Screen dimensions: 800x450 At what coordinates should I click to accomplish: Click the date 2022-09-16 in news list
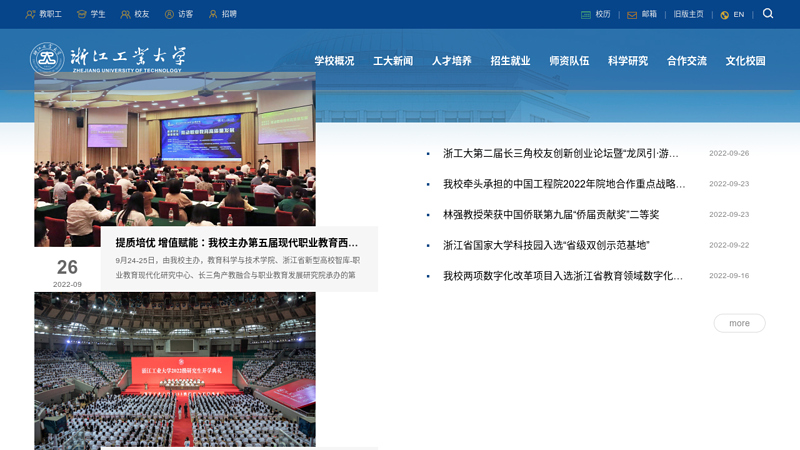tap(729, 276)
